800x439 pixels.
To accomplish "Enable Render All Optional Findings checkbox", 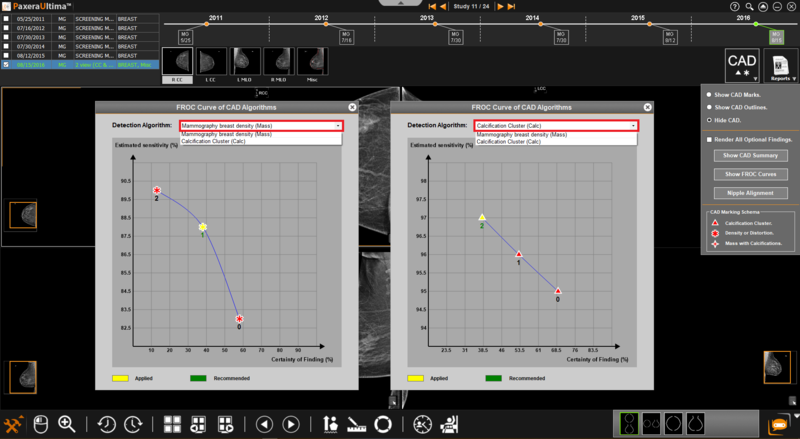I will [710, 140].
